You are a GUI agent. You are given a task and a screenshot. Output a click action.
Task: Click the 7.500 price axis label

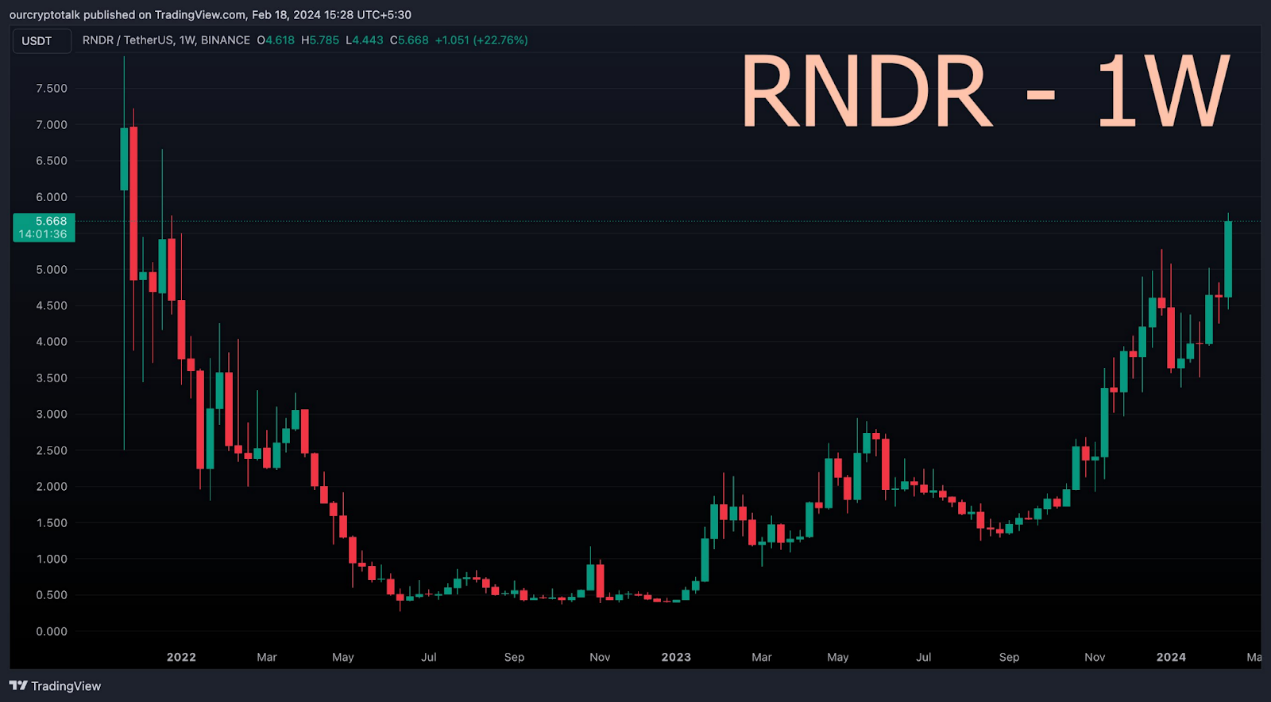51,89
